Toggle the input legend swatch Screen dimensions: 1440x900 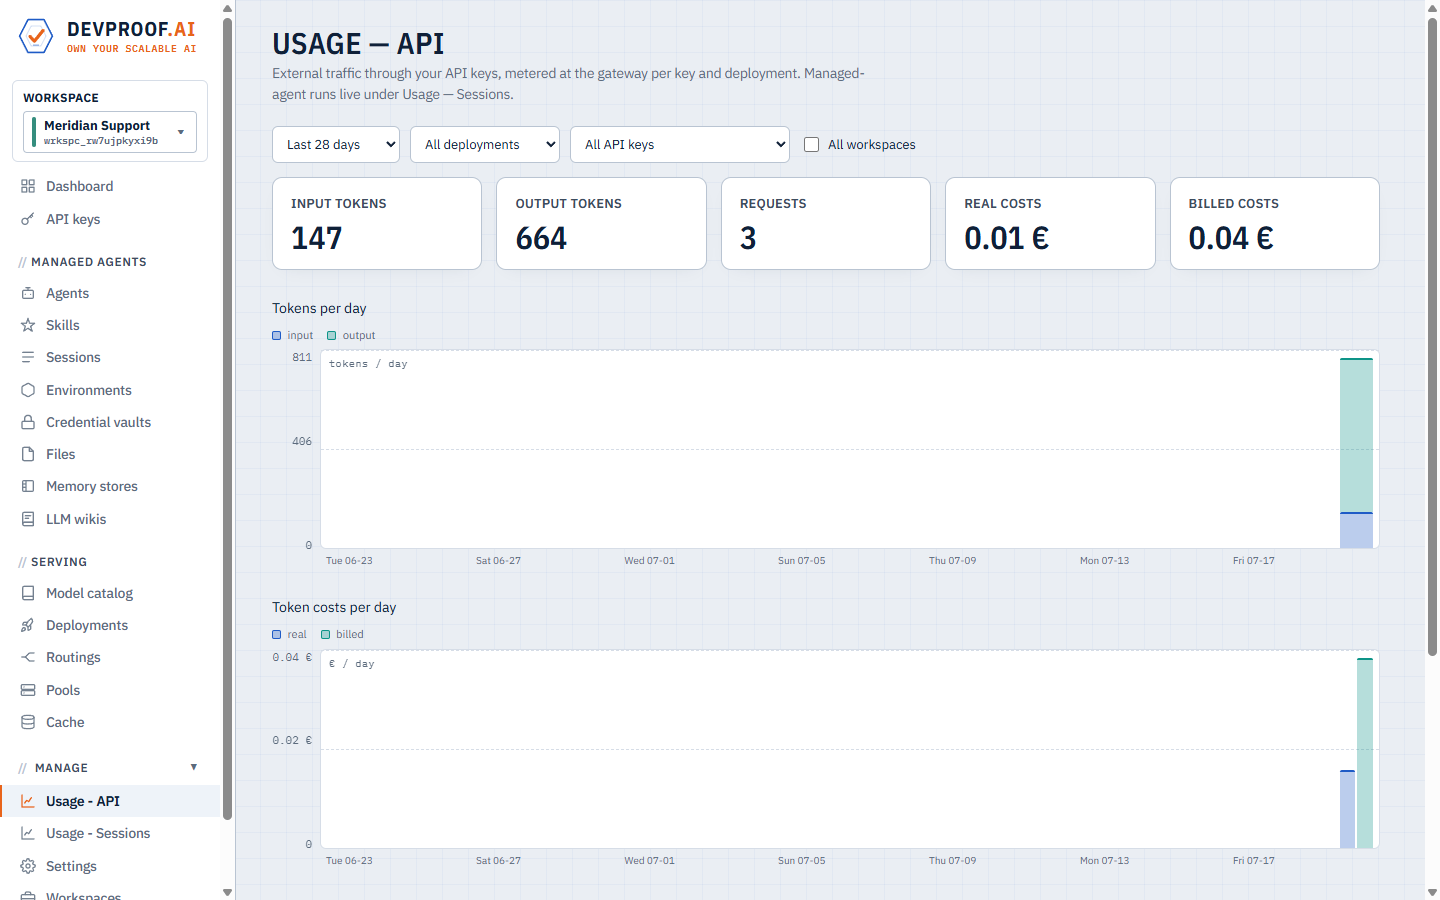coord(277,336)
